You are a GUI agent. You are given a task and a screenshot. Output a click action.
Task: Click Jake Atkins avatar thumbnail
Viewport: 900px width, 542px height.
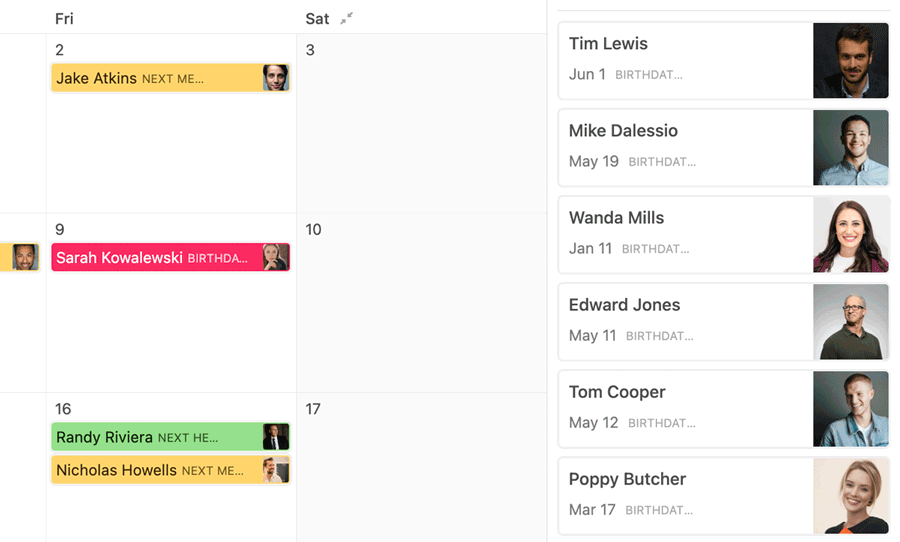pyautogui.click(x=276, y=78)
